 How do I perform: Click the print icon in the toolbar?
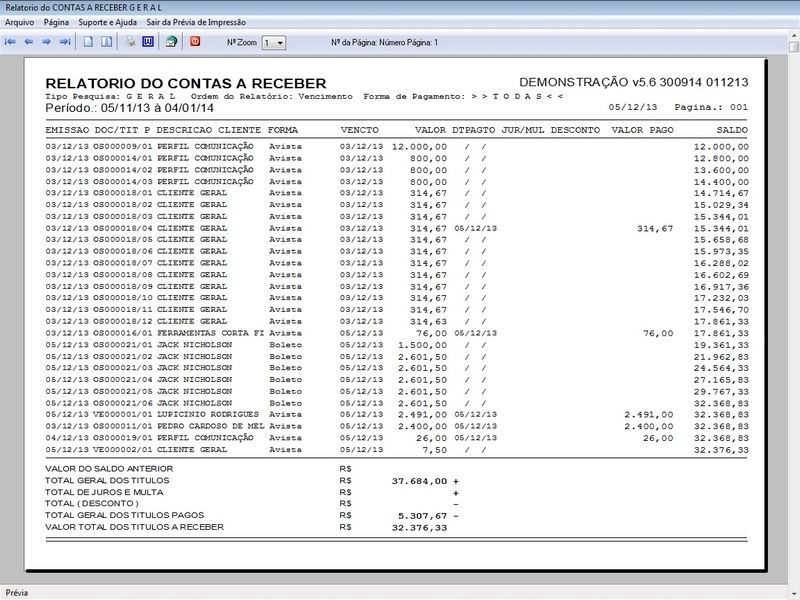point(129,40)
